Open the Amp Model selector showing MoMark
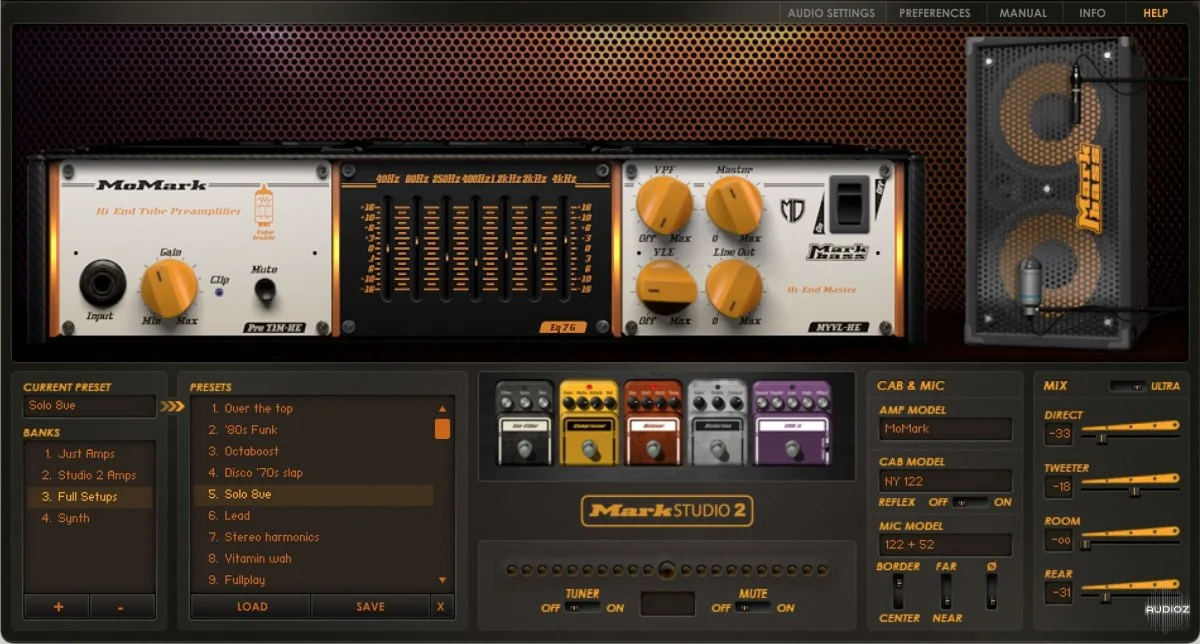This screenshot has height=644, width=1200. (945, 429)
